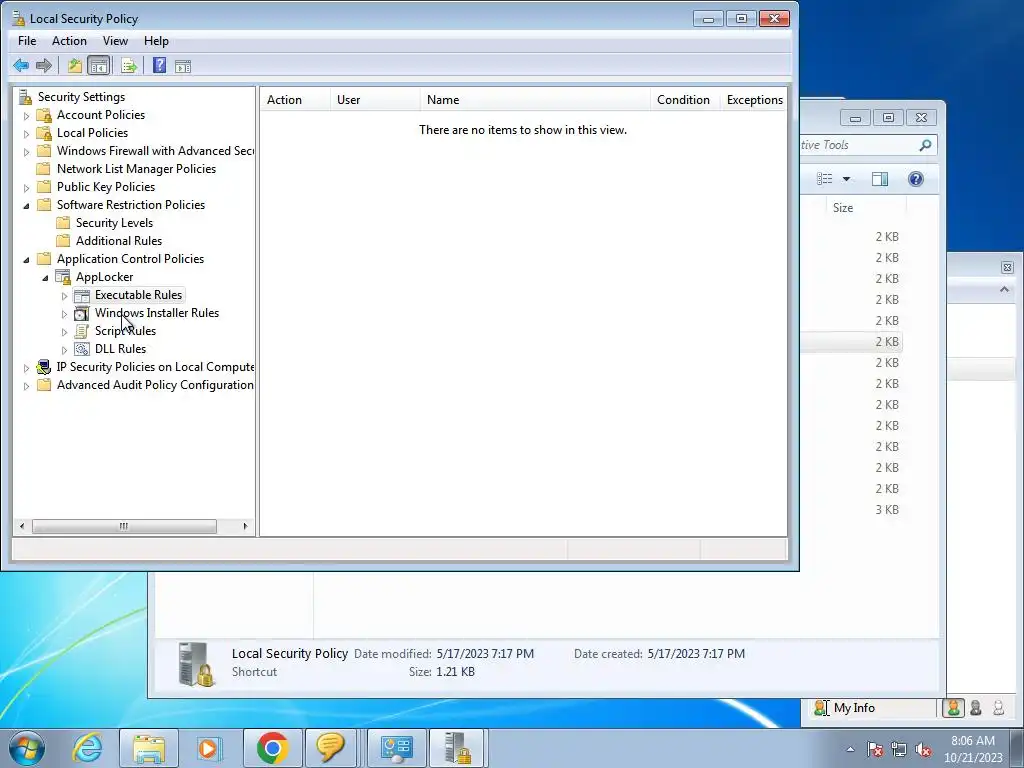Show hidden tray icons arrow
This screenshot has width=1024, height=768.
[x=850, y=749]
